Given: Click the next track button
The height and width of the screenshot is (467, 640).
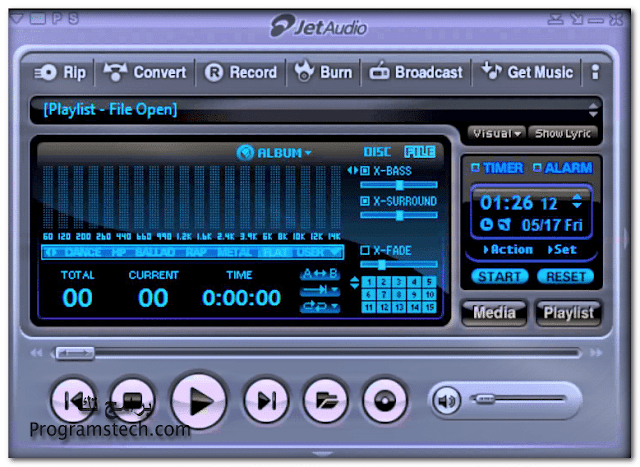Looking at the screenshot, I should (x=267, y=401).
